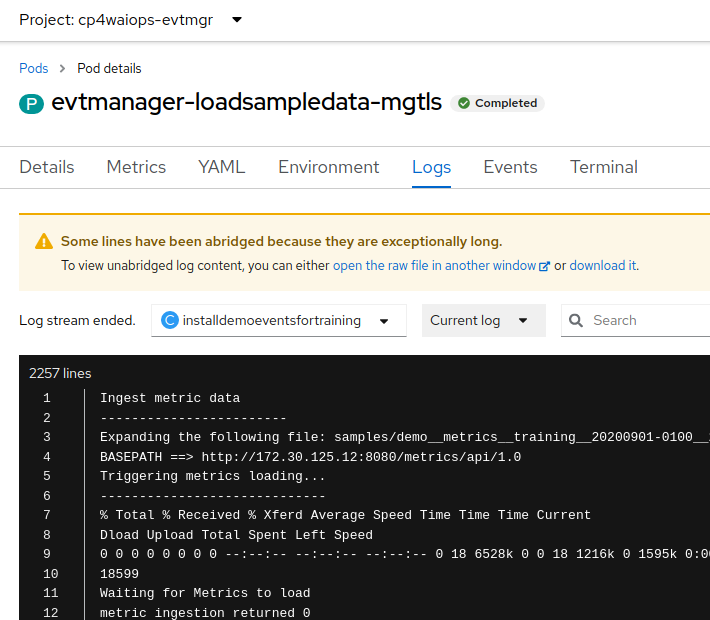Click into the log Search input field
Viewport: 710px width, 620px height.
(650, 320)
